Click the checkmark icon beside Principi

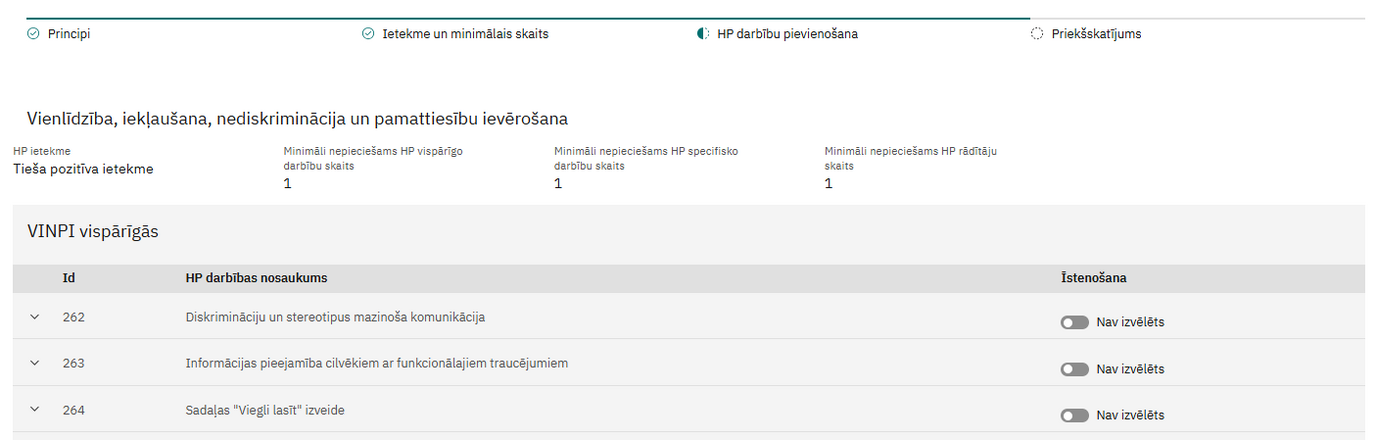33,34
